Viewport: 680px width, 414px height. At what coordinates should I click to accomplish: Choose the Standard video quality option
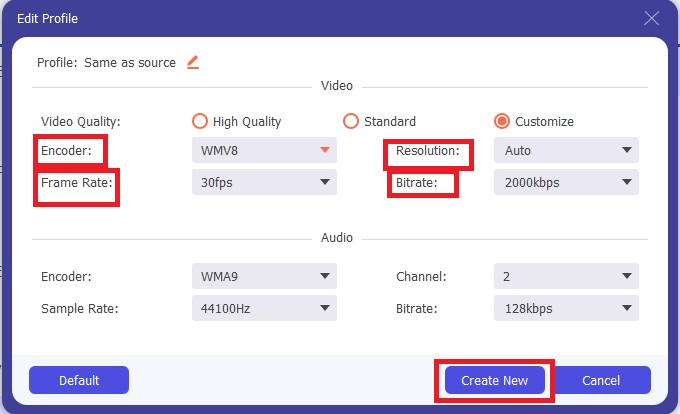350,121
